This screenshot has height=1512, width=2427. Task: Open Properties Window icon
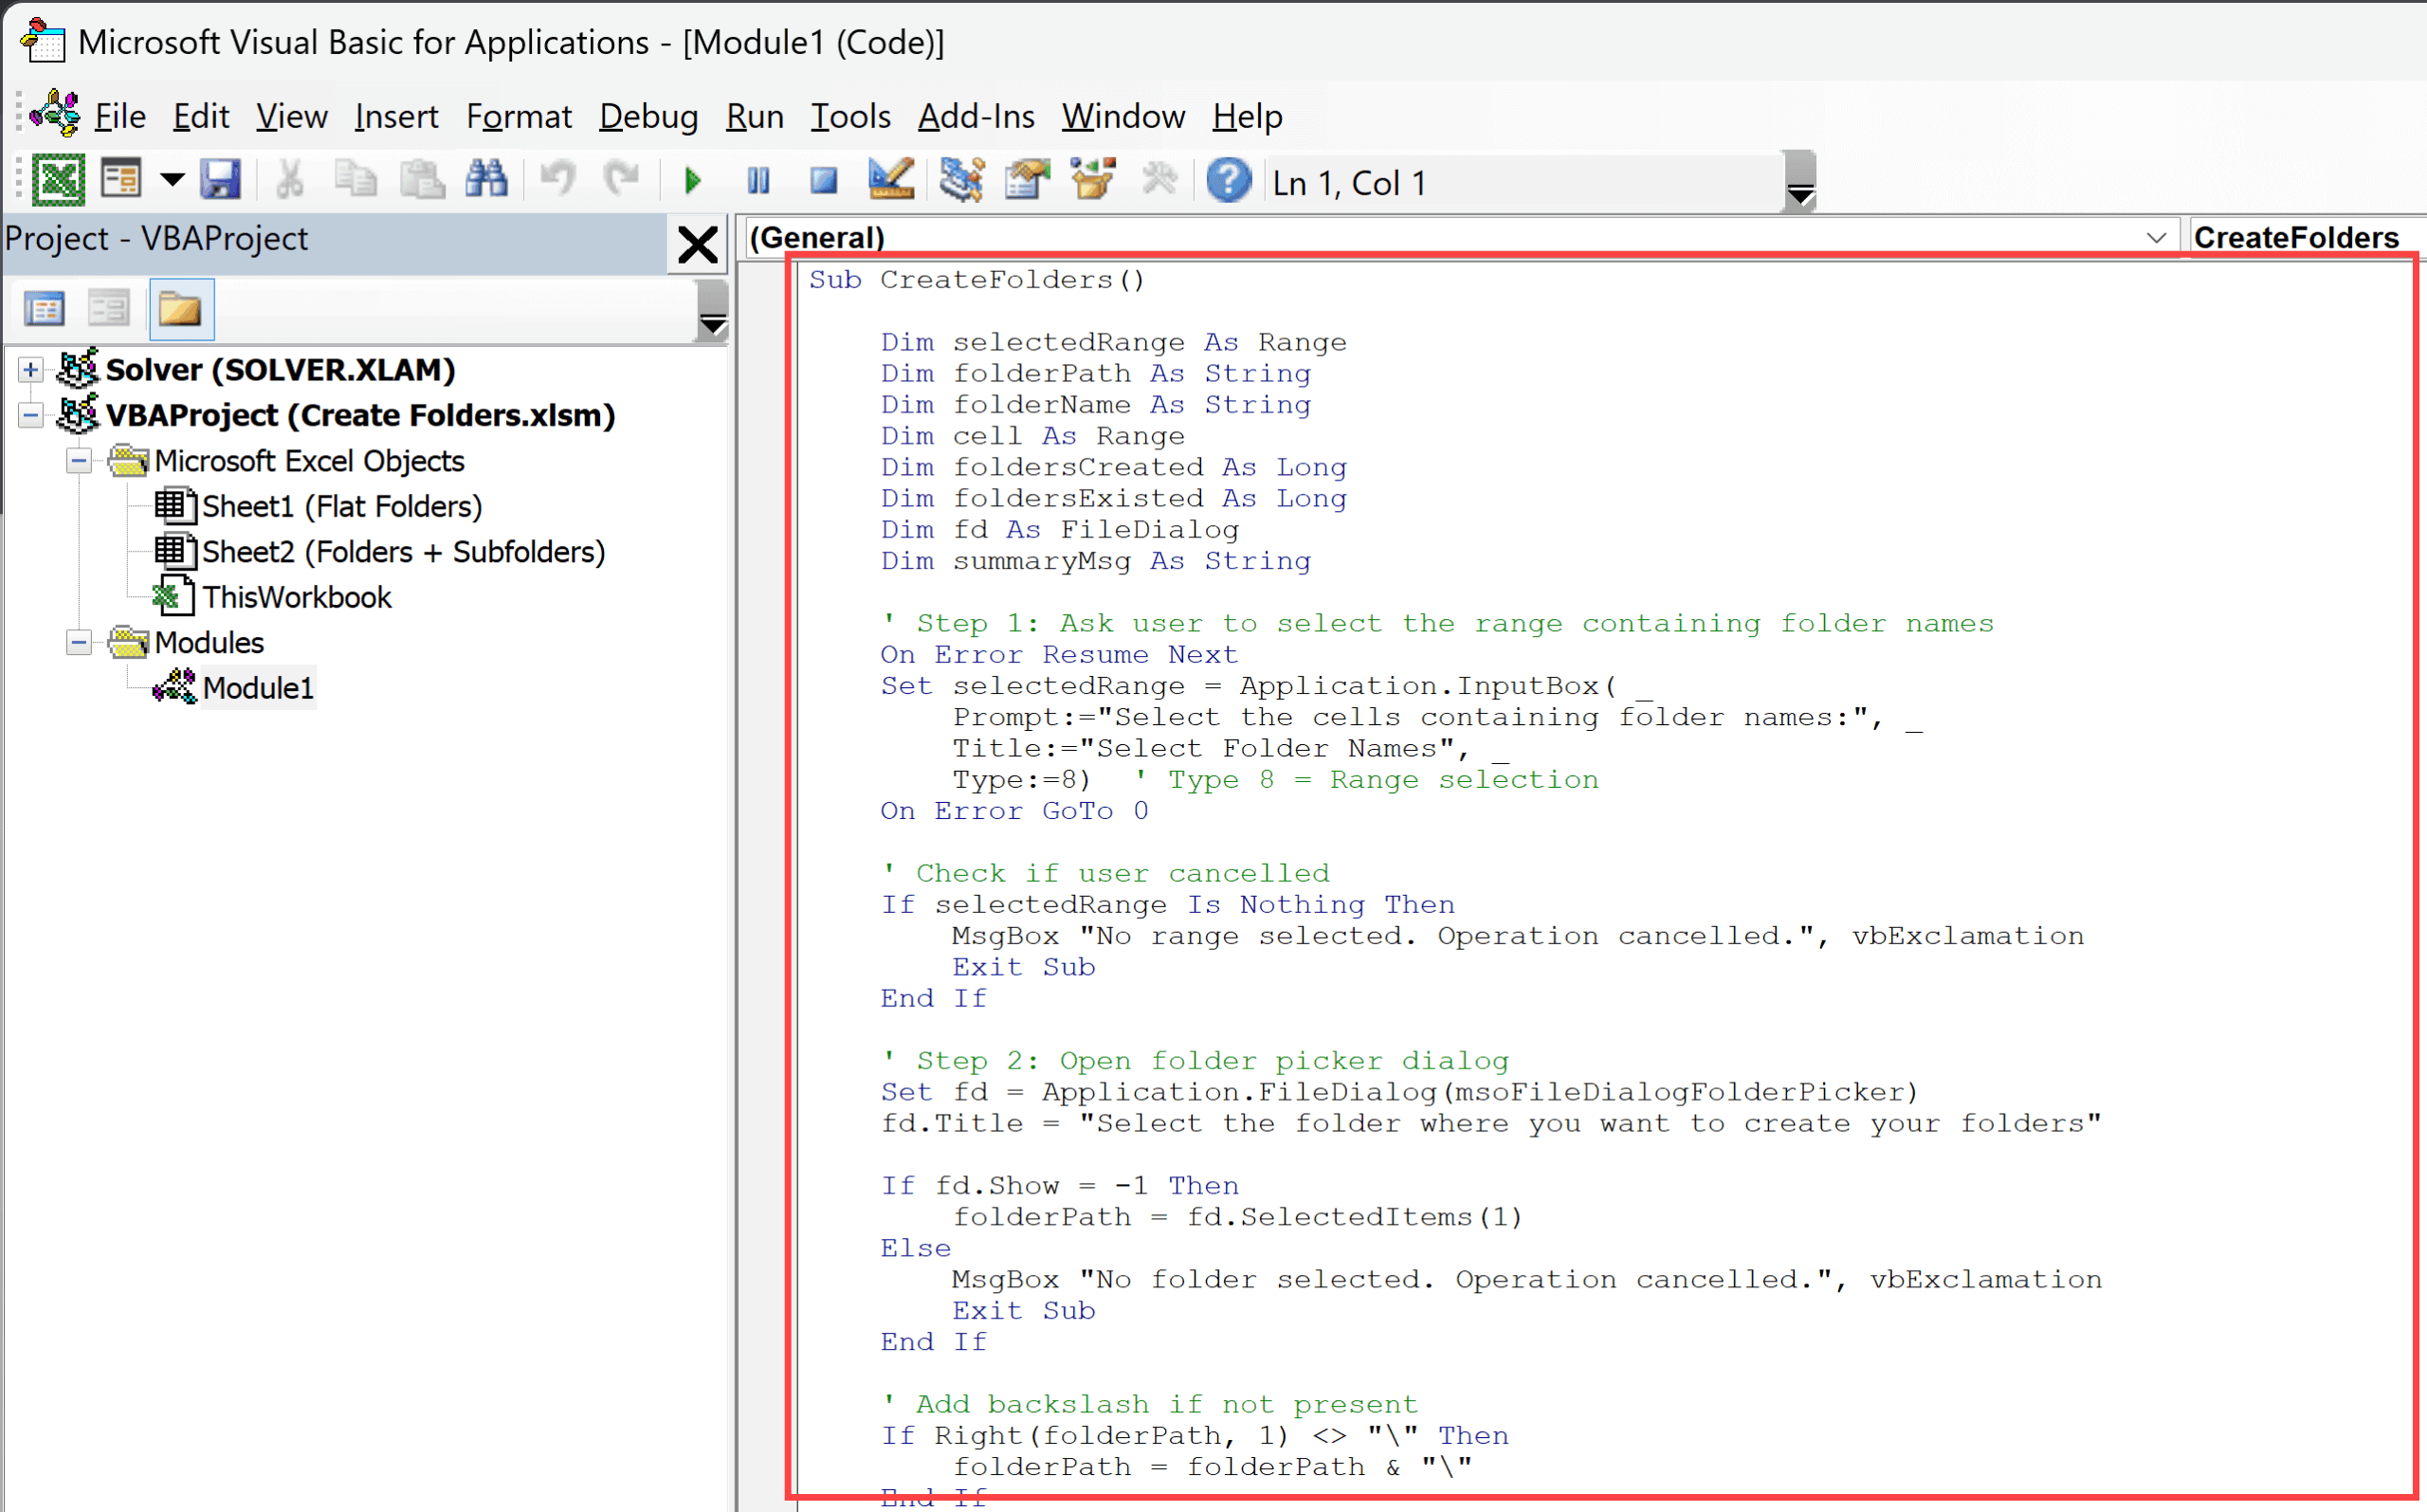1027,181
